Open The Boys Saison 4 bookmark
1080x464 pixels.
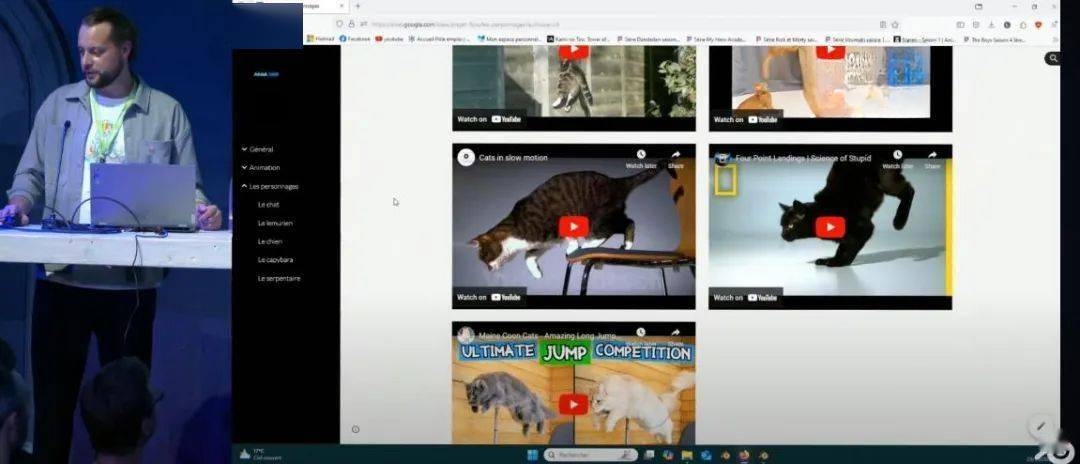coord(994,39)
